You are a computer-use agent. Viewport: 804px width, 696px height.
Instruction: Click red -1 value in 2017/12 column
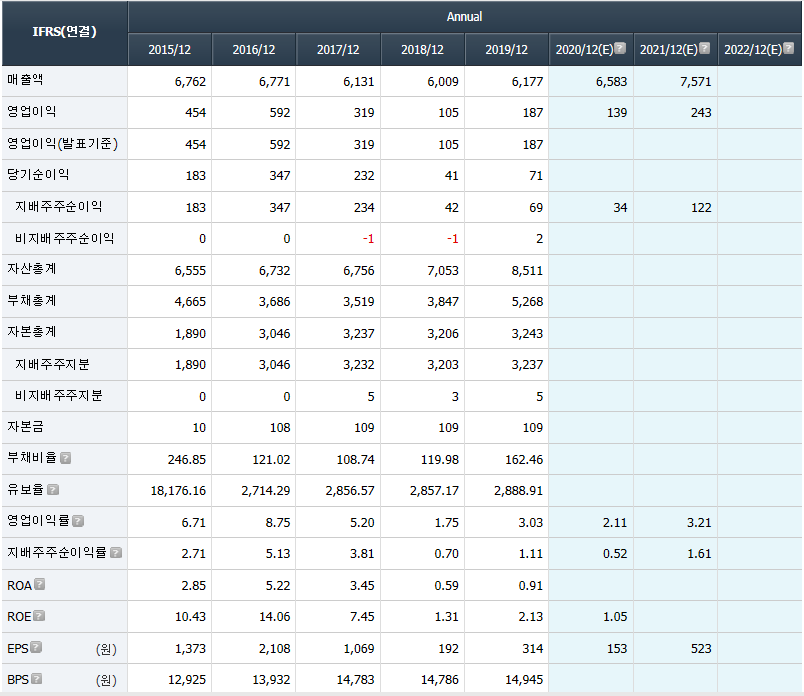(x=368, y=239)
